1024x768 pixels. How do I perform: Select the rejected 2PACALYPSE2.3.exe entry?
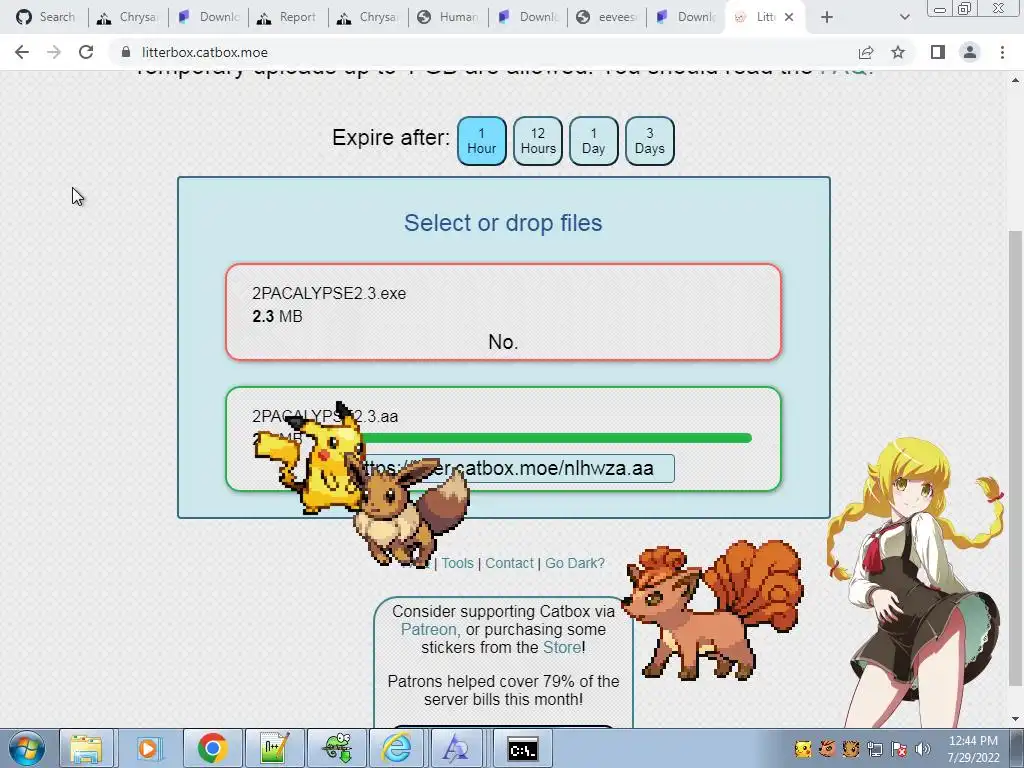point(504,312)
